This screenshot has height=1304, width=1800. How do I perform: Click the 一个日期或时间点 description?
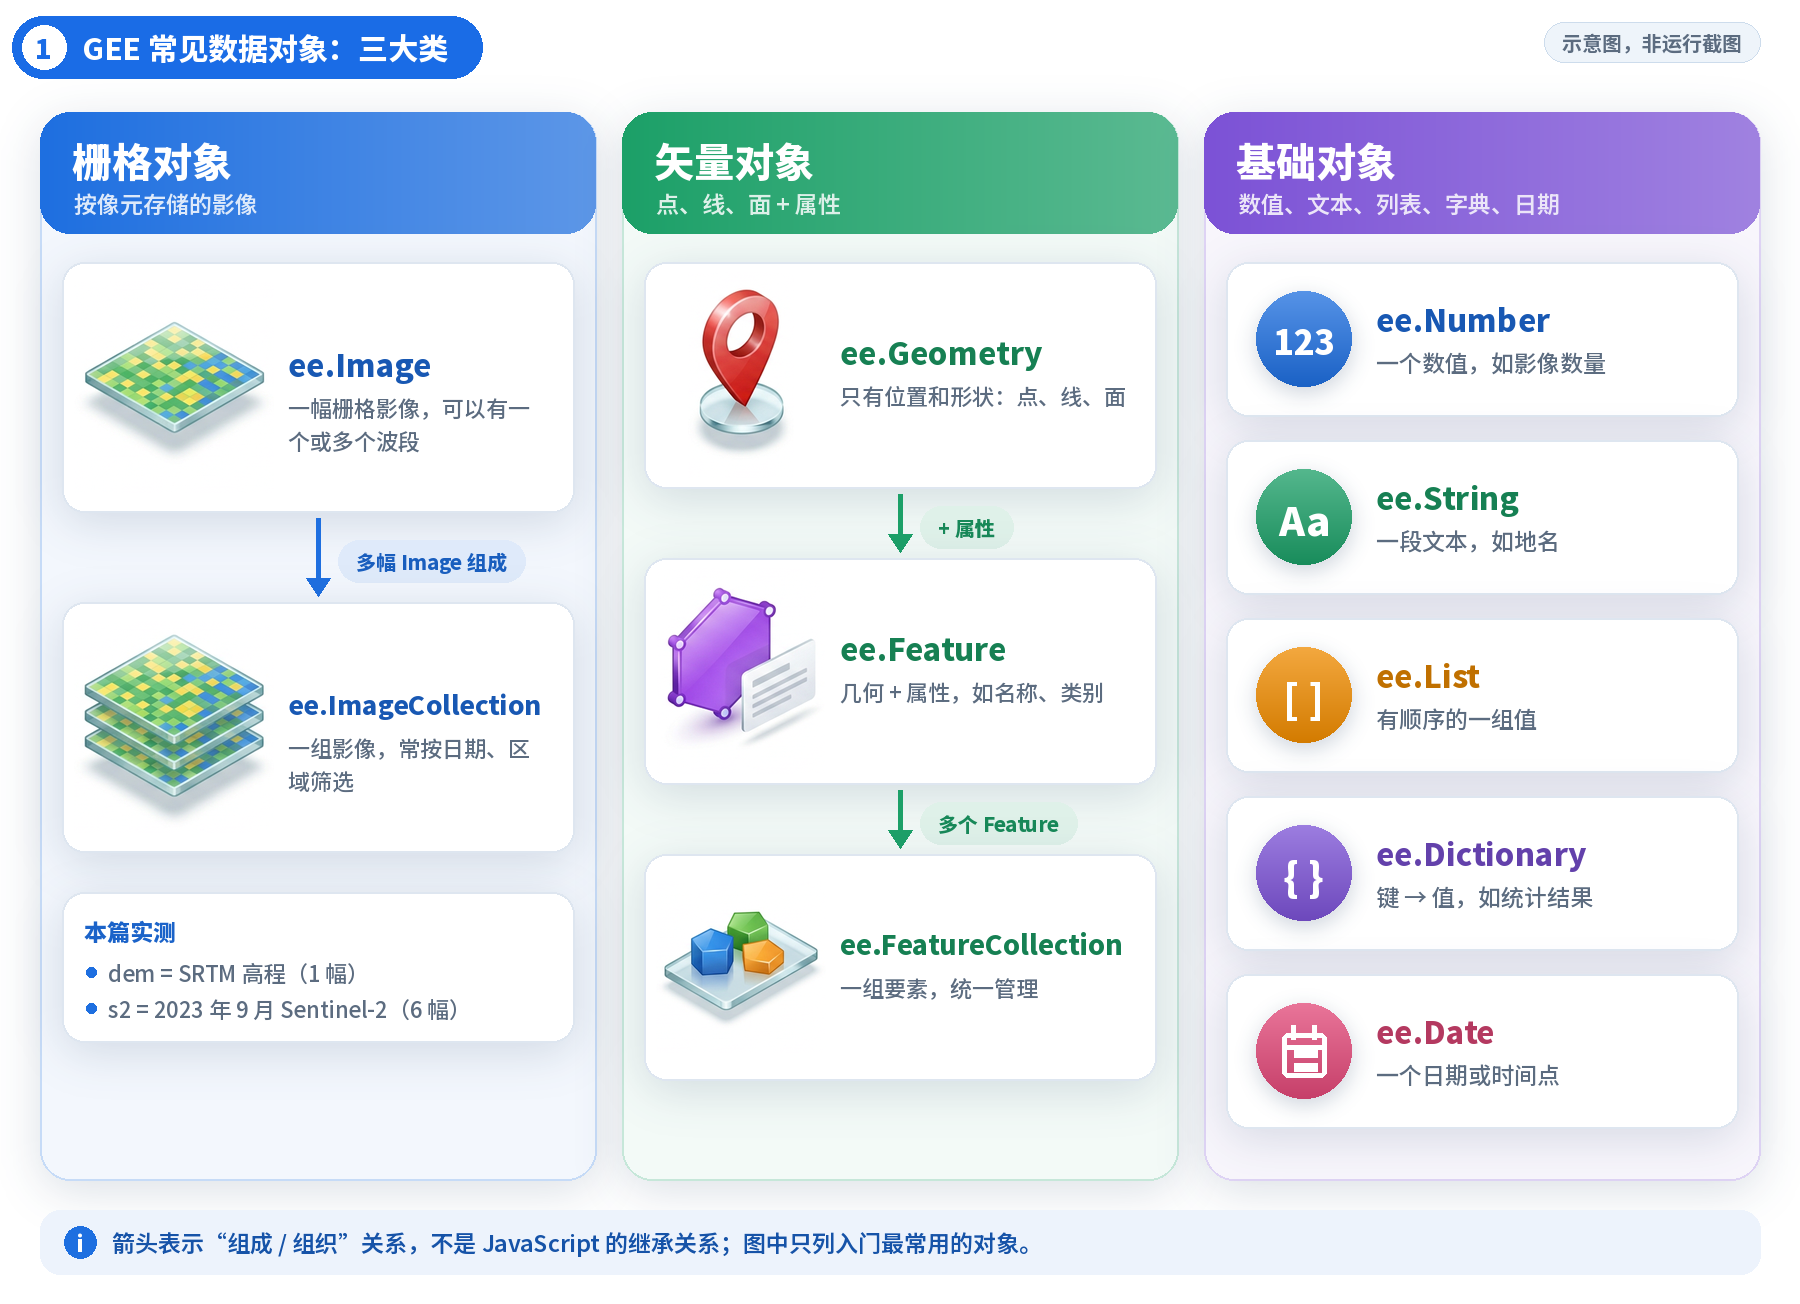[1468, 1076]
